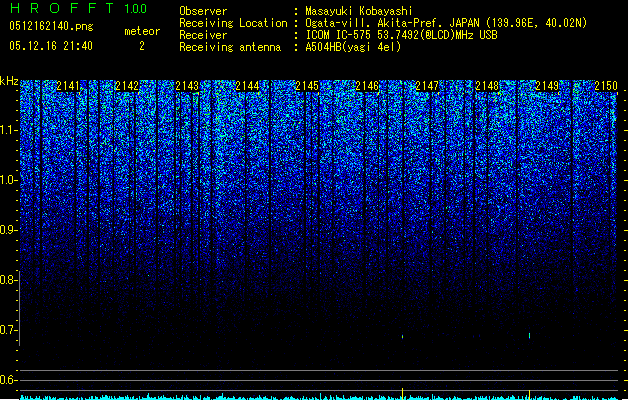
Task: Click the meteor label
Action: pyautogui.click(x=142, y=31)
